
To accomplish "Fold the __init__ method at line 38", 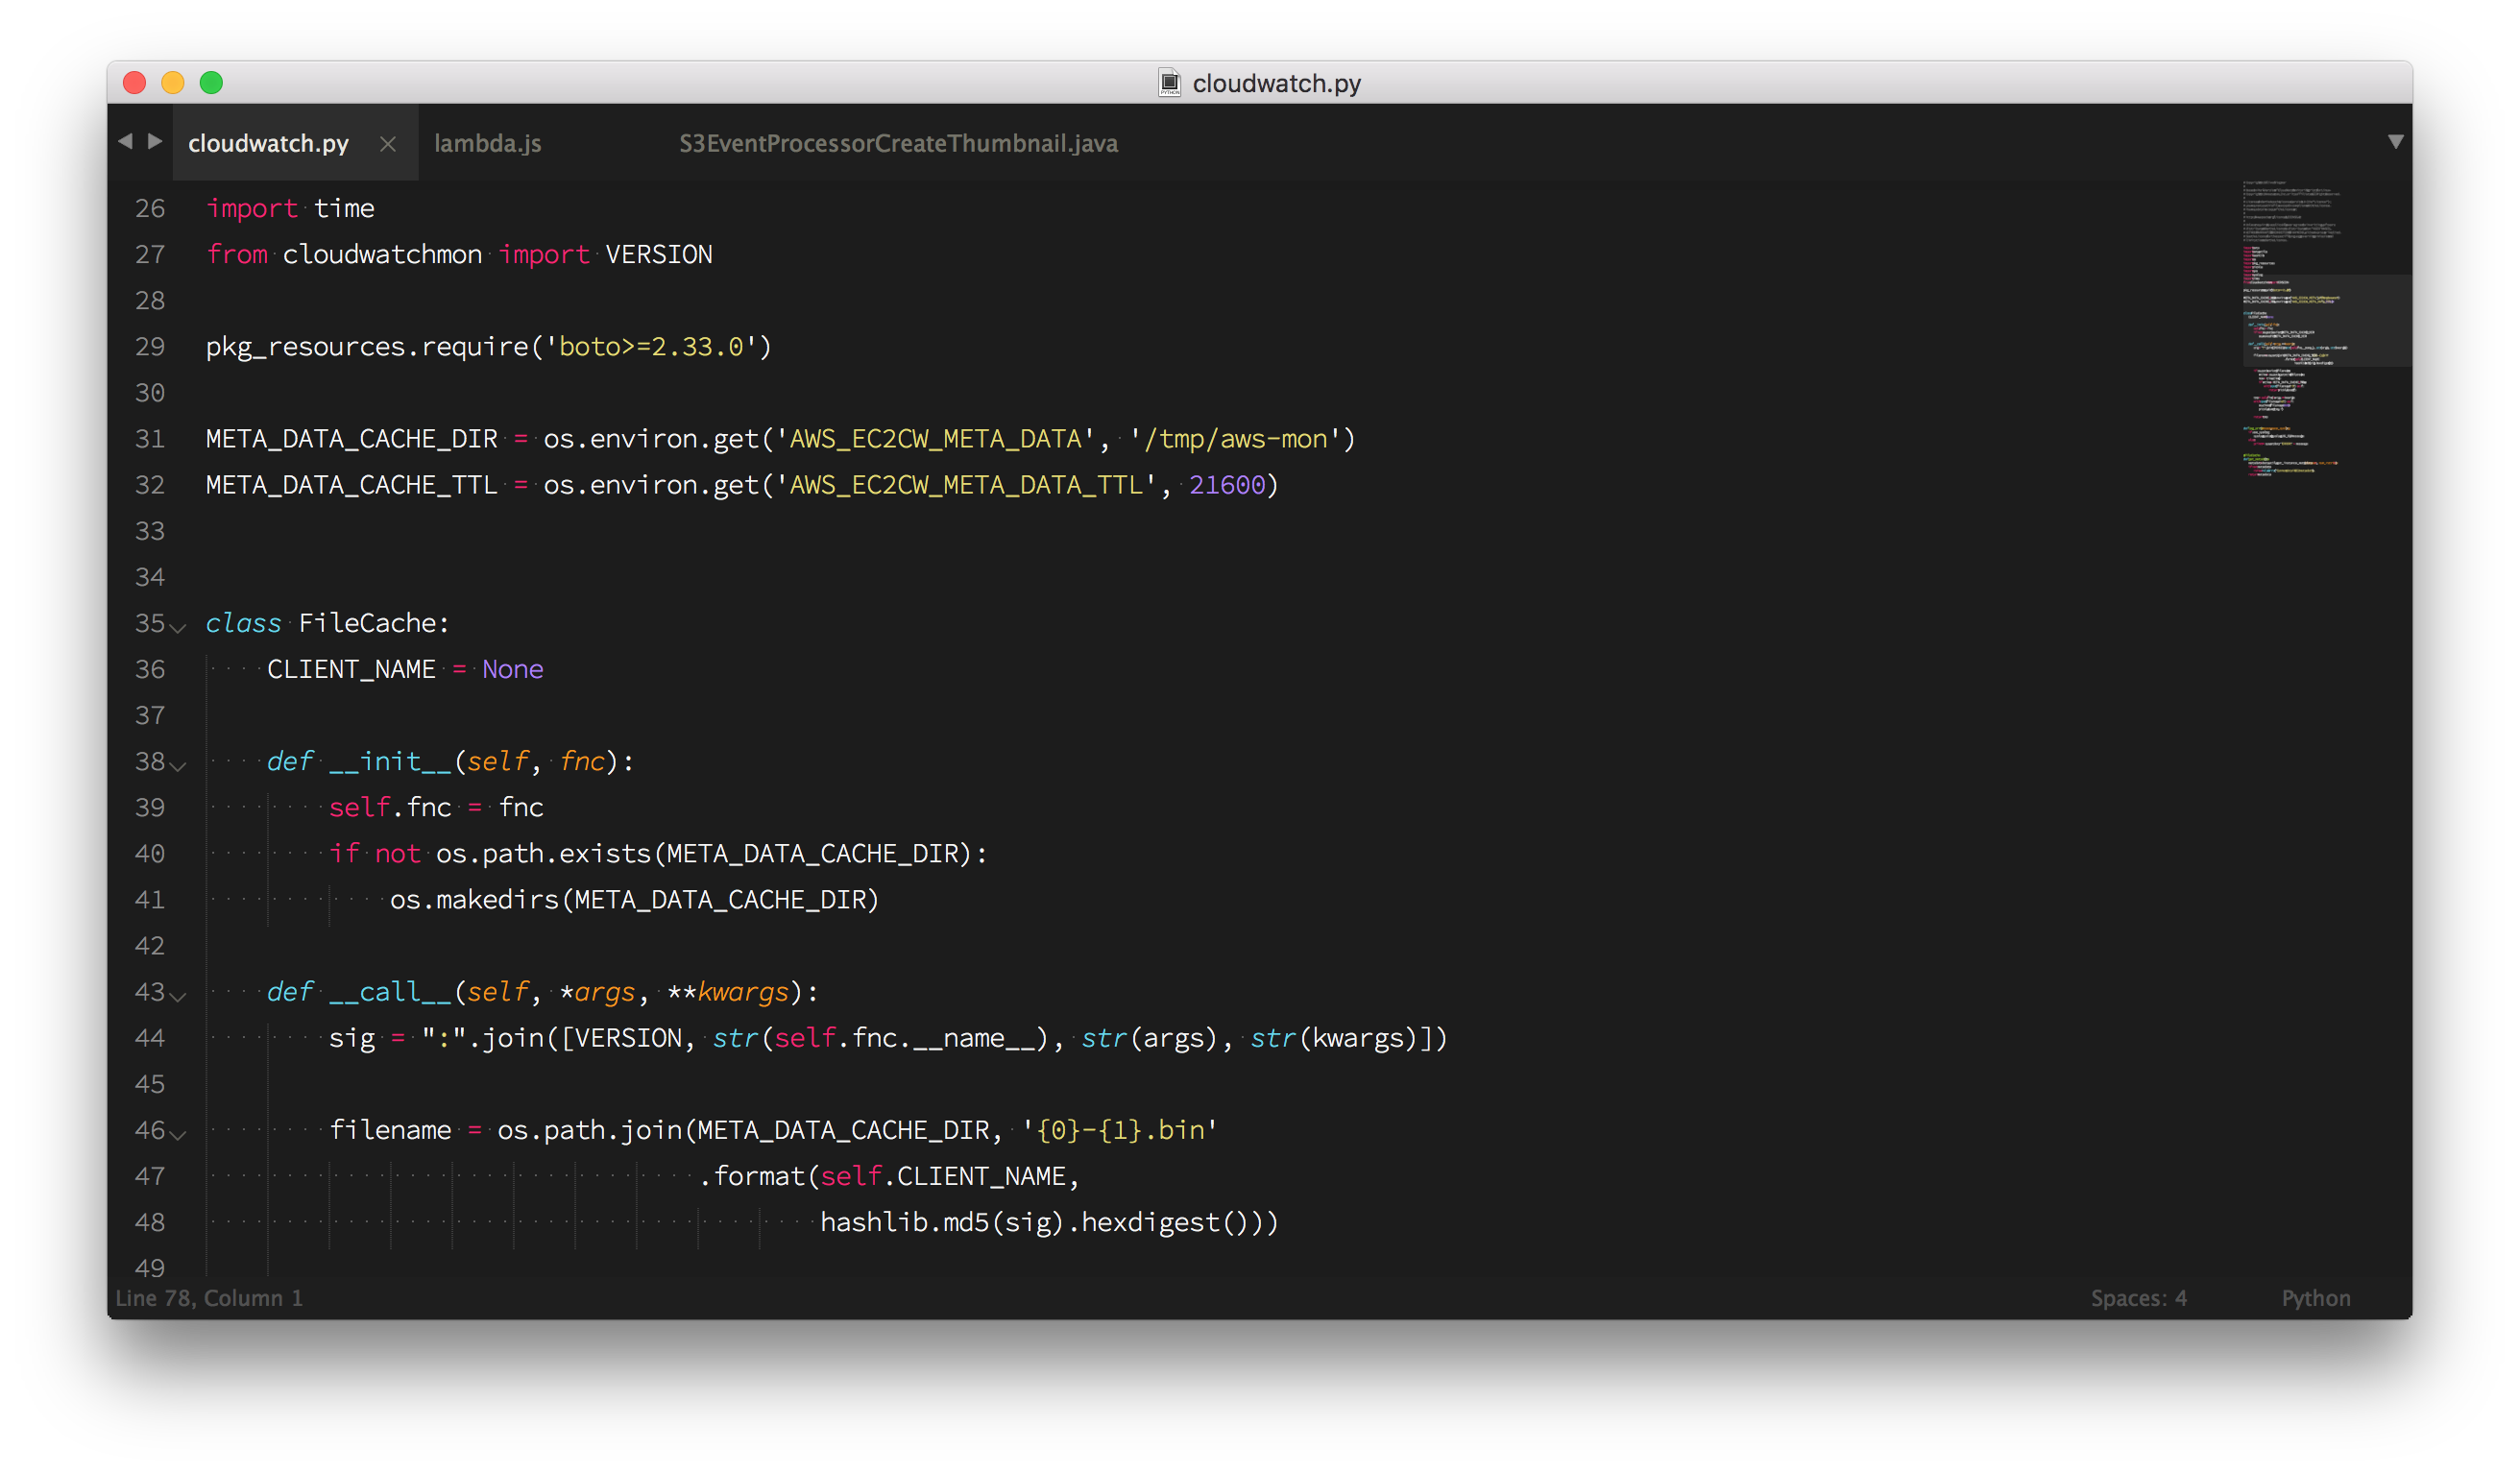I will coord(179,766).
